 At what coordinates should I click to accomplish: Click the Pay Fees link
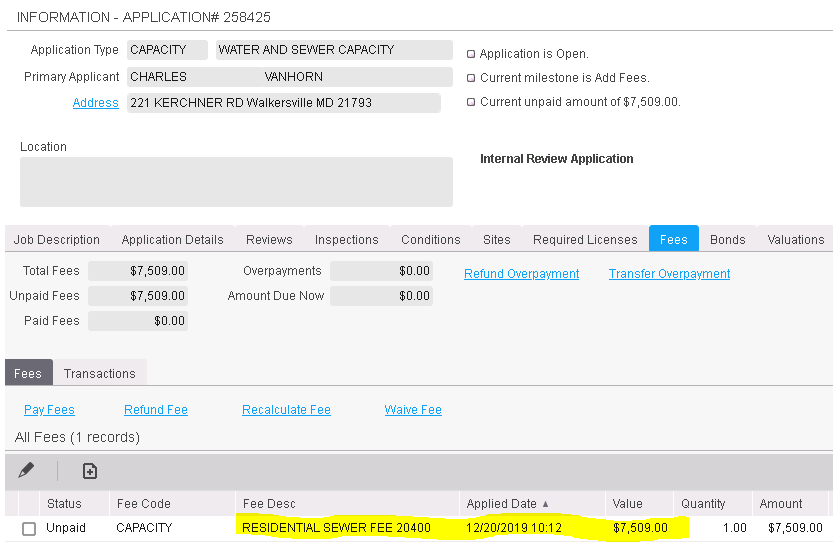(49, 409)
